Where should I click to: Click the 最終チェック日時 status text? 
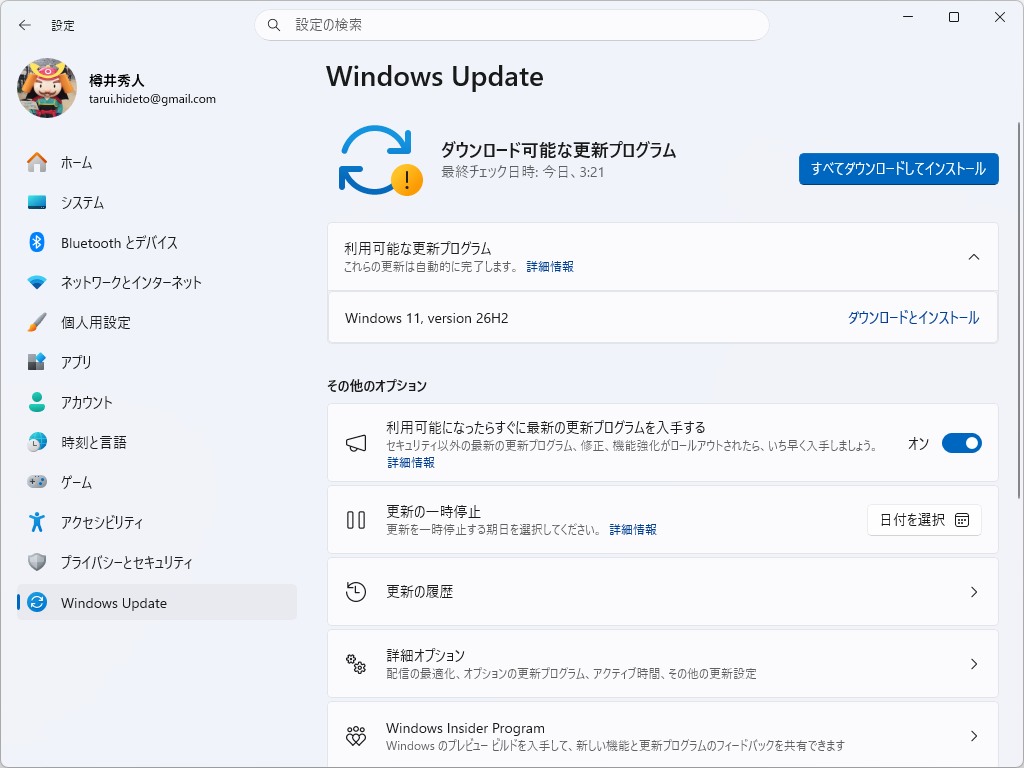coord(522,172)
